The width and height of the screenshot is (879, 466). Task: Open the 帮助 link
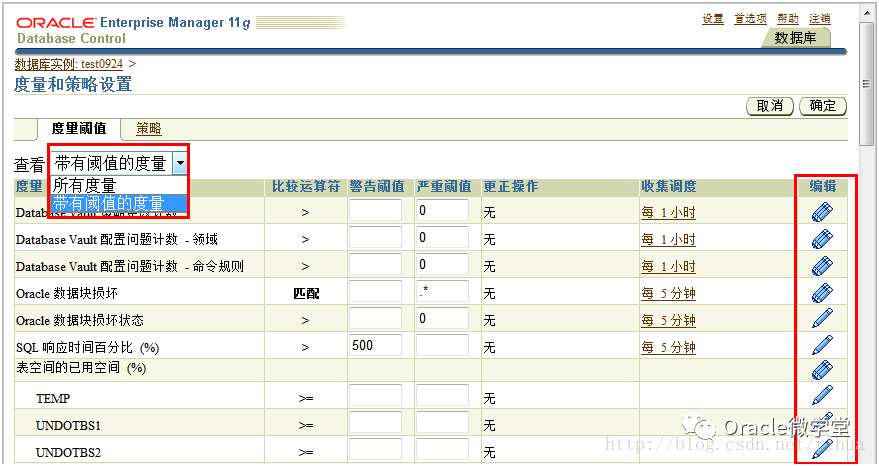[788, 19]
